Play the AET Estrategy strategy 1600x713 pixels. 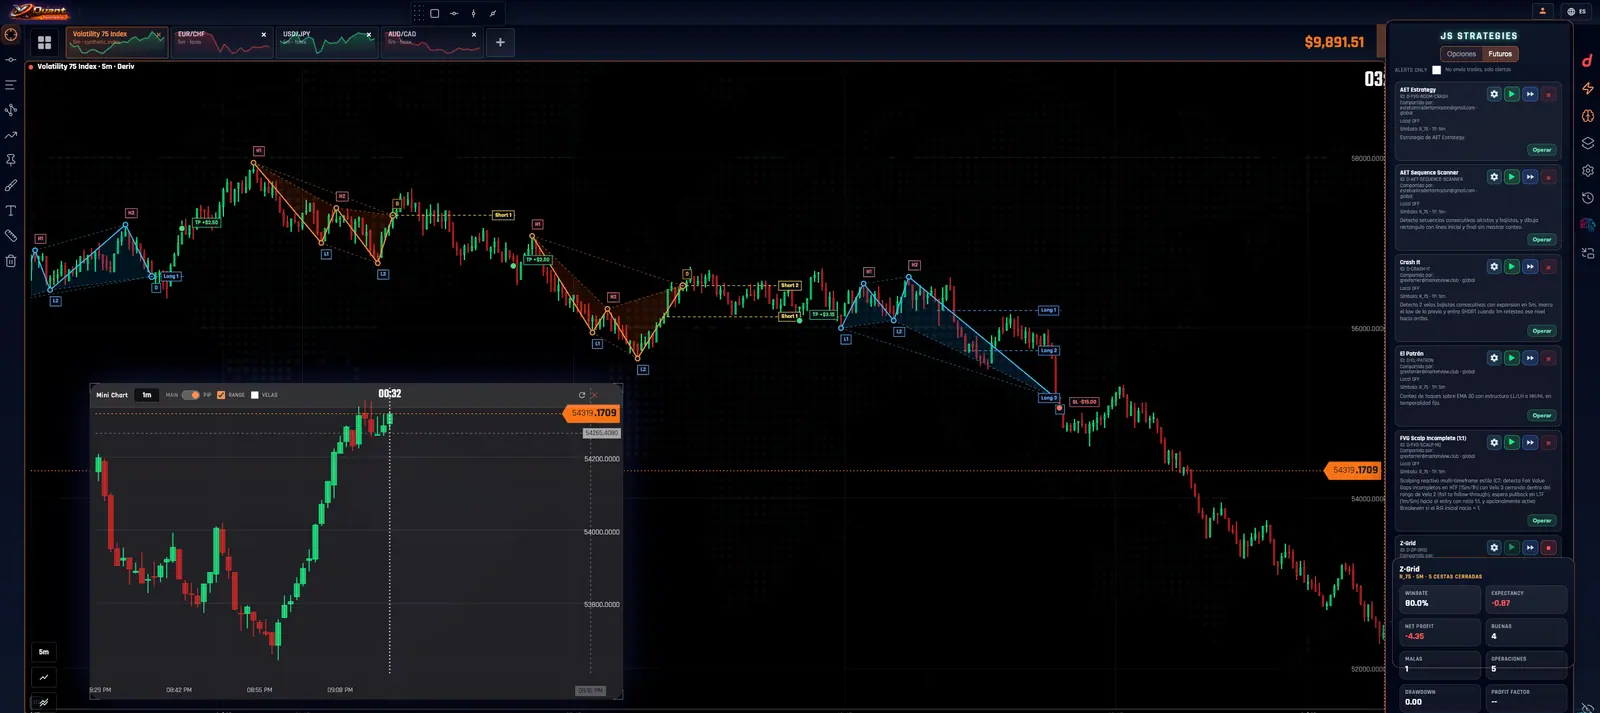1512,94
